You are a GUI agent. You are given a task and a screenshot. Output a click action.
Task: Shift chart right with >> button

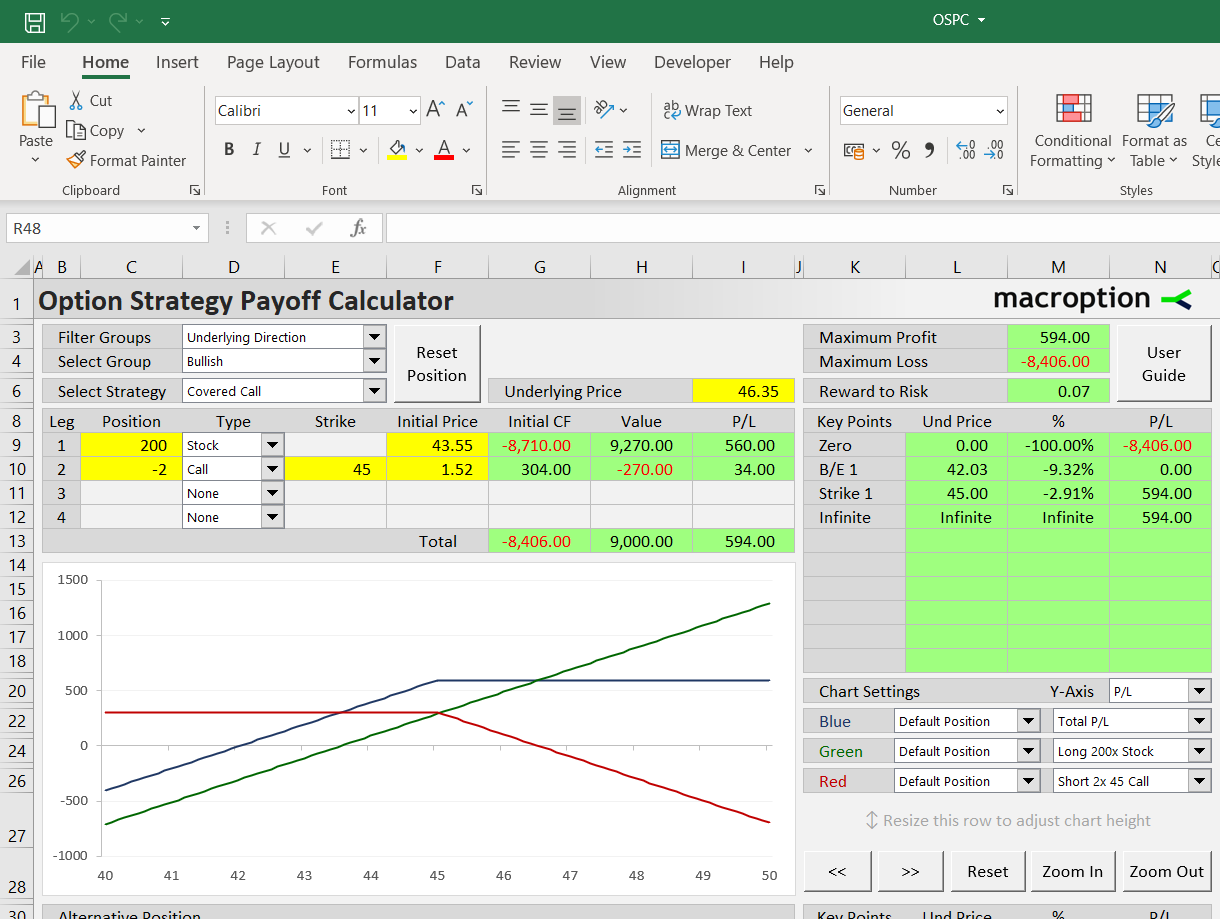[910, 872]
